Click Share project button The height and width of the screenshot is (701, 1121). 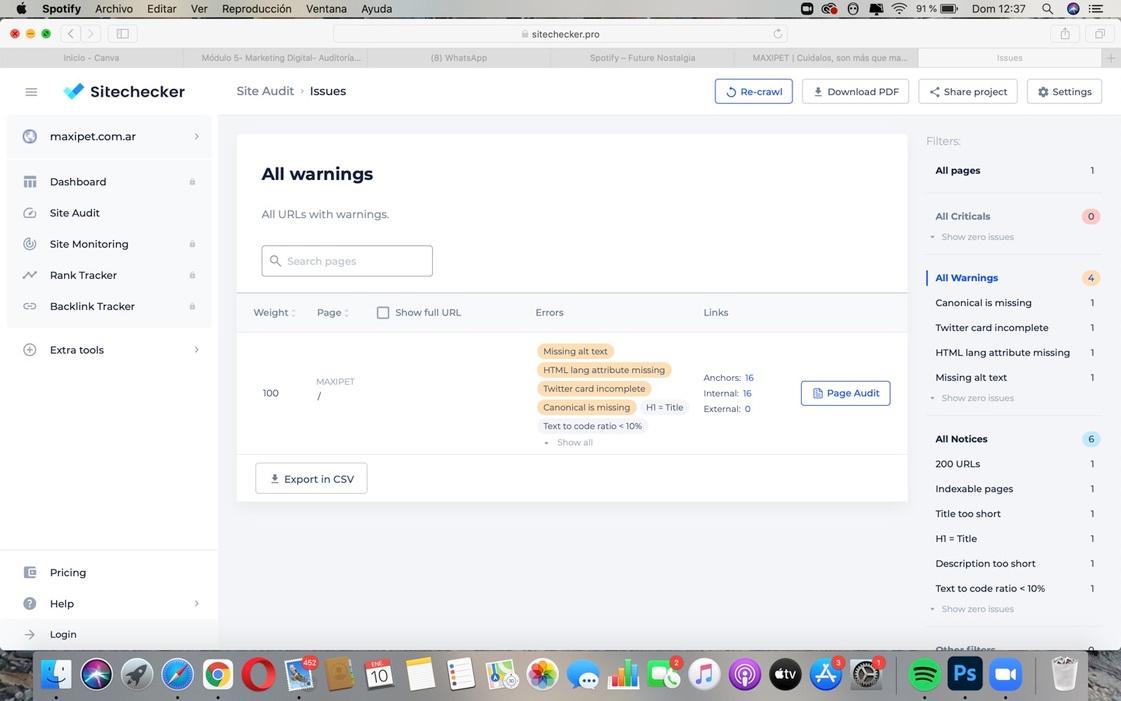[967, 91]
